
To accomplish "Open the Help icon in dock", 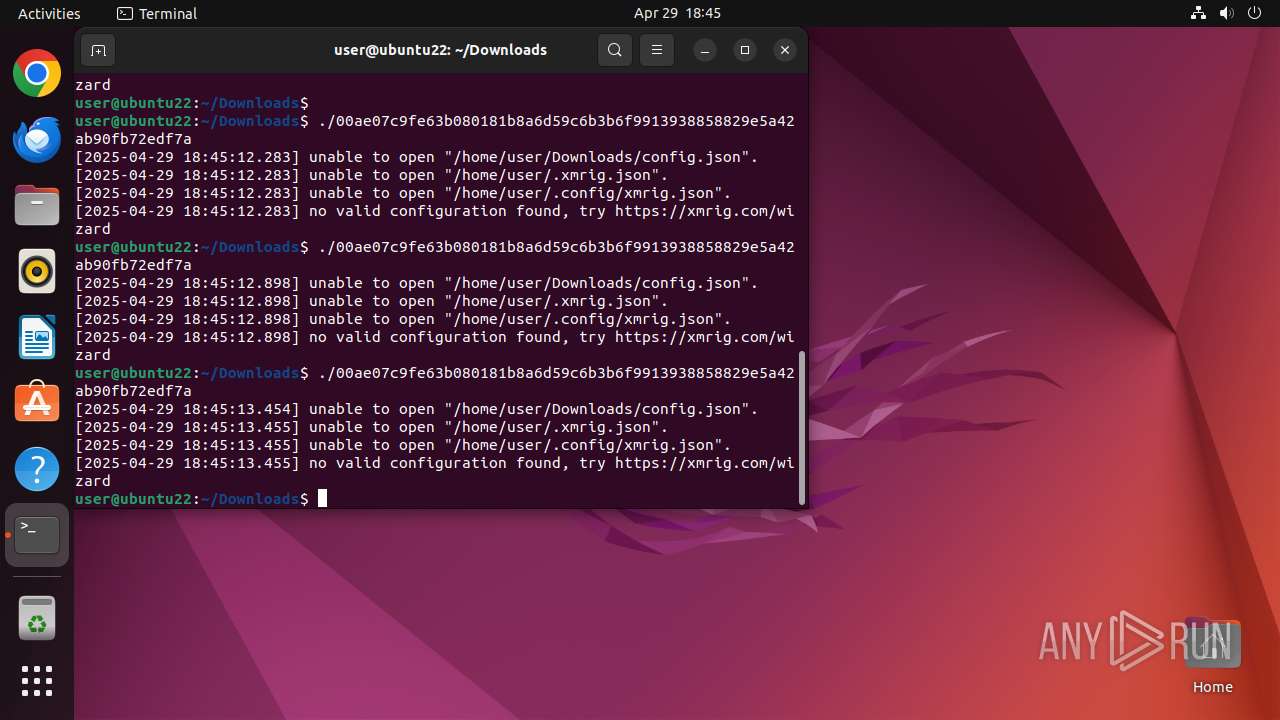I will click(37, 469).
